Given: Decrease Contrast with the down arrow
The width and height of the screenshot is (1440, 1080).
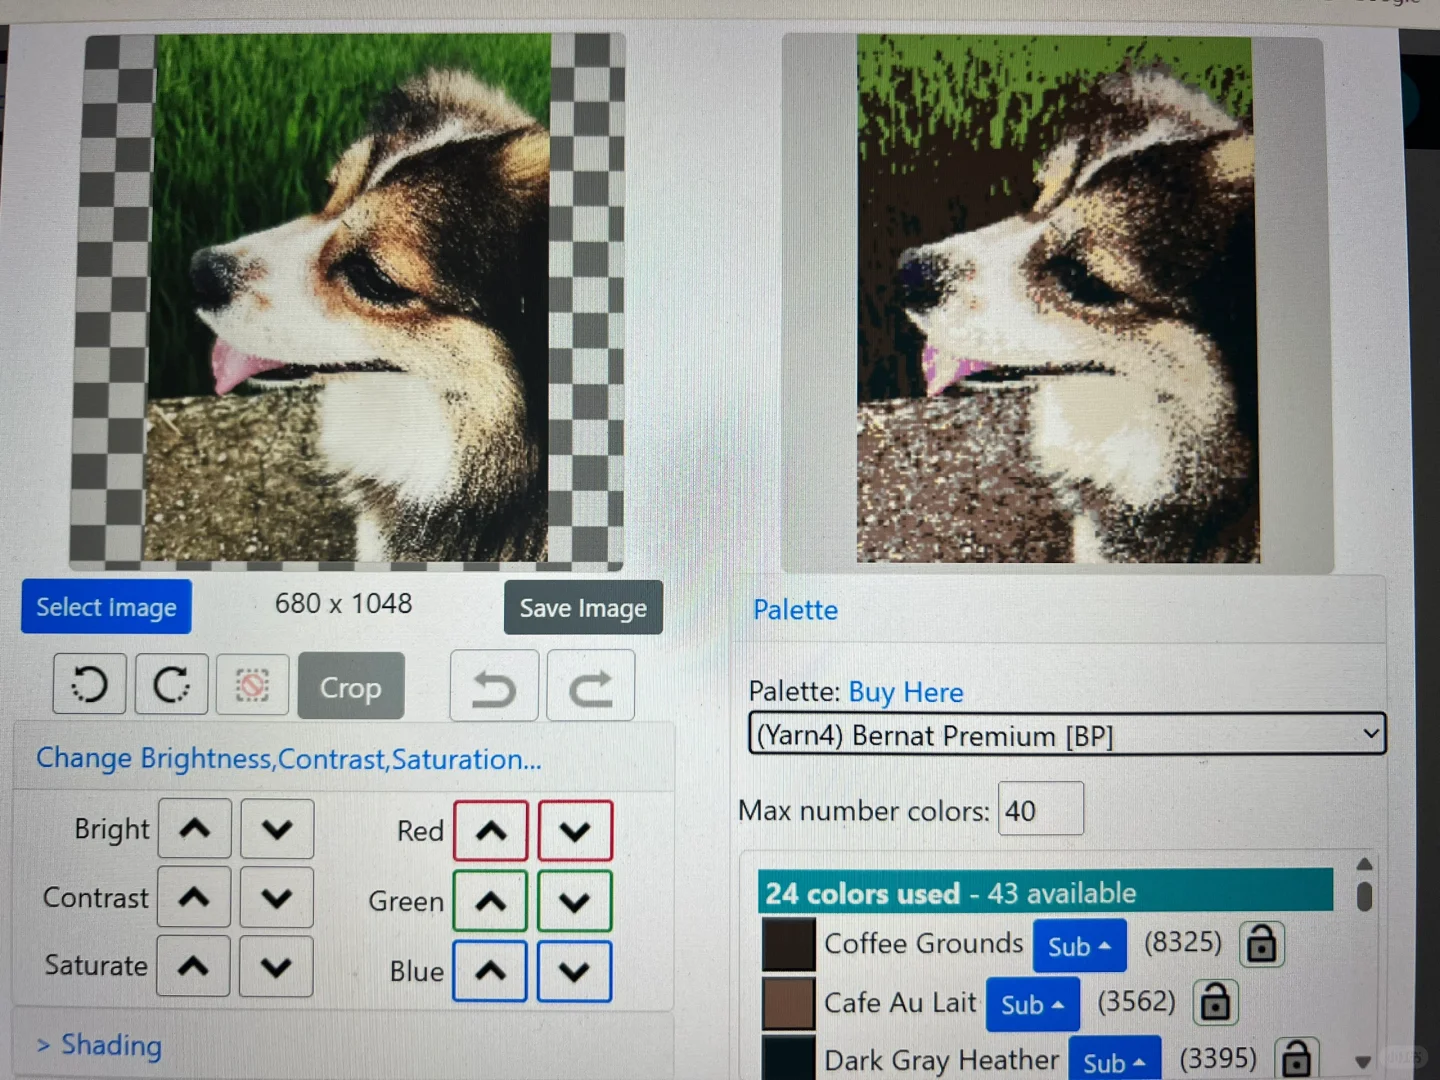Looking at the screenshot, I should click(x=276, y=897).
